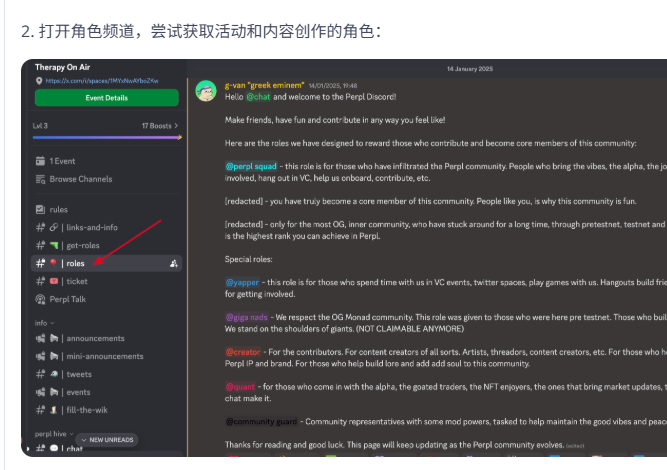Click the @giga nads role mention
The width and height of the screenshot is (667, 470).
click(247, 317)
